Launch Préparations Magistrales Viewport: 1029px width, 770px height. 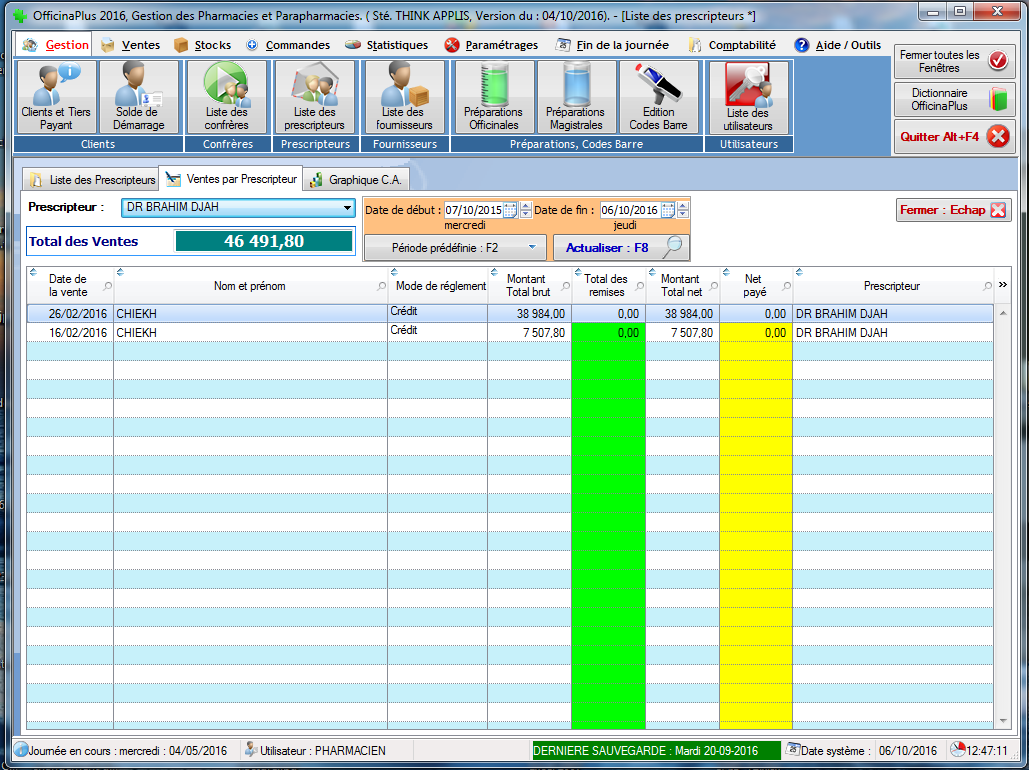point(575,97)
